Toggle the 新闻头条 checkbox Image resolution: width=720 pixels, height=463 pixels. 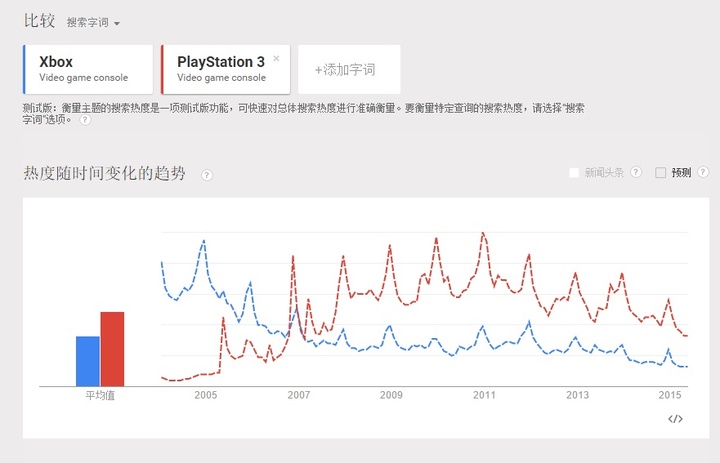[x=574, y=172]
